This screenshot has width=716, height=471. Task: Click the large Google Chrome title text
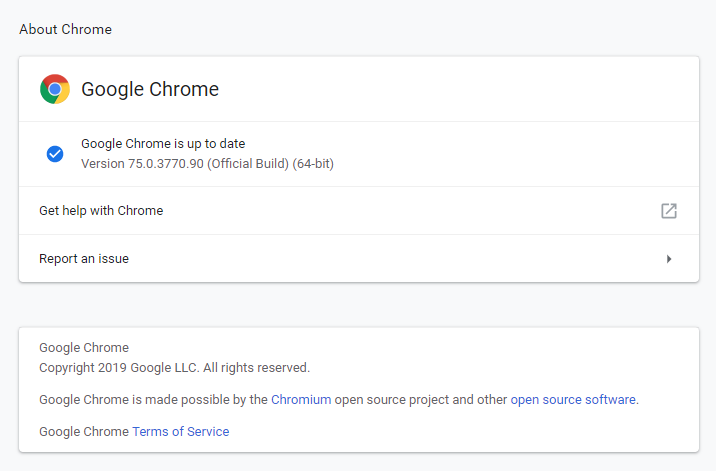[150, 89]
